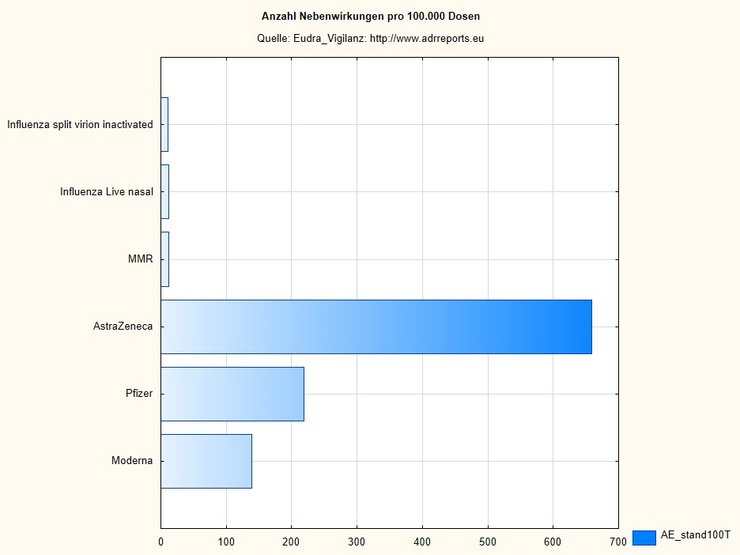
Task: Click the chart title 'Anzahl Nebenwirkungen pro 100.000 Dosen'
Action: tap(370, 16)
